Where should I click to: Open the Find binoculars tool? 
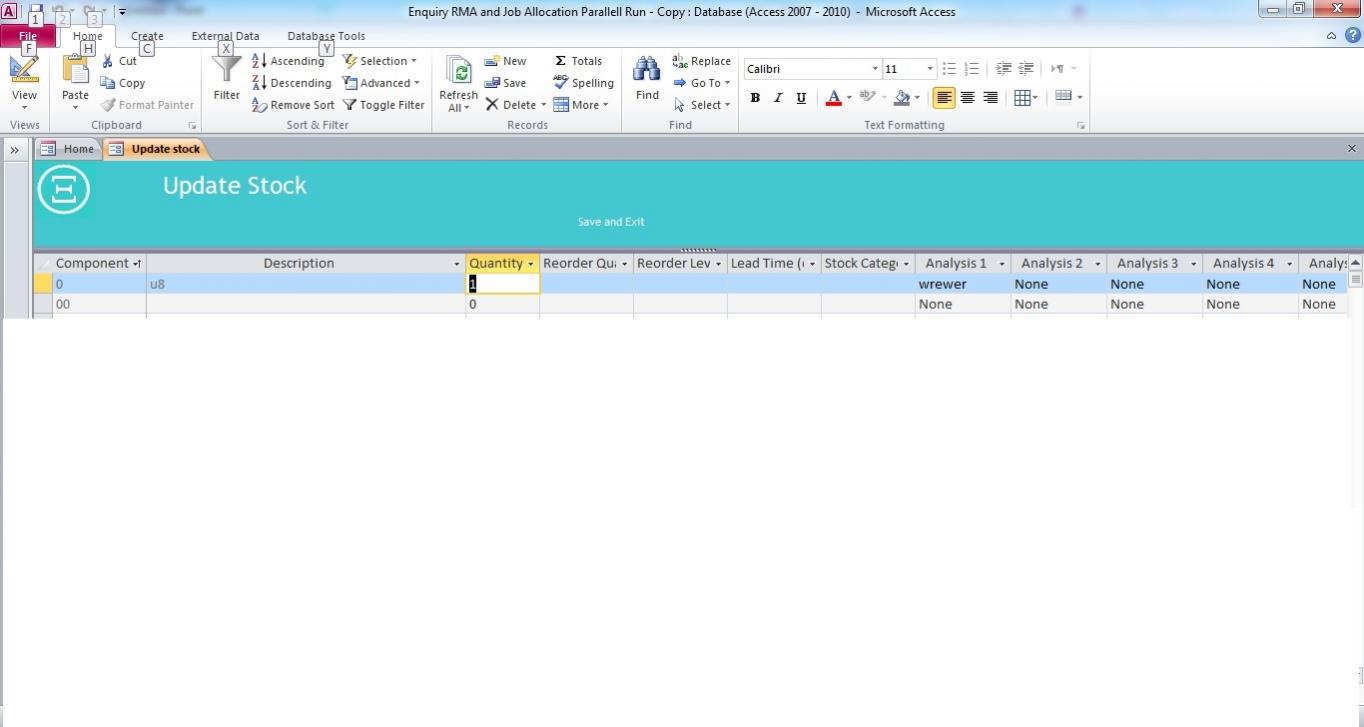pyautogui.click(x=647, y=79)
